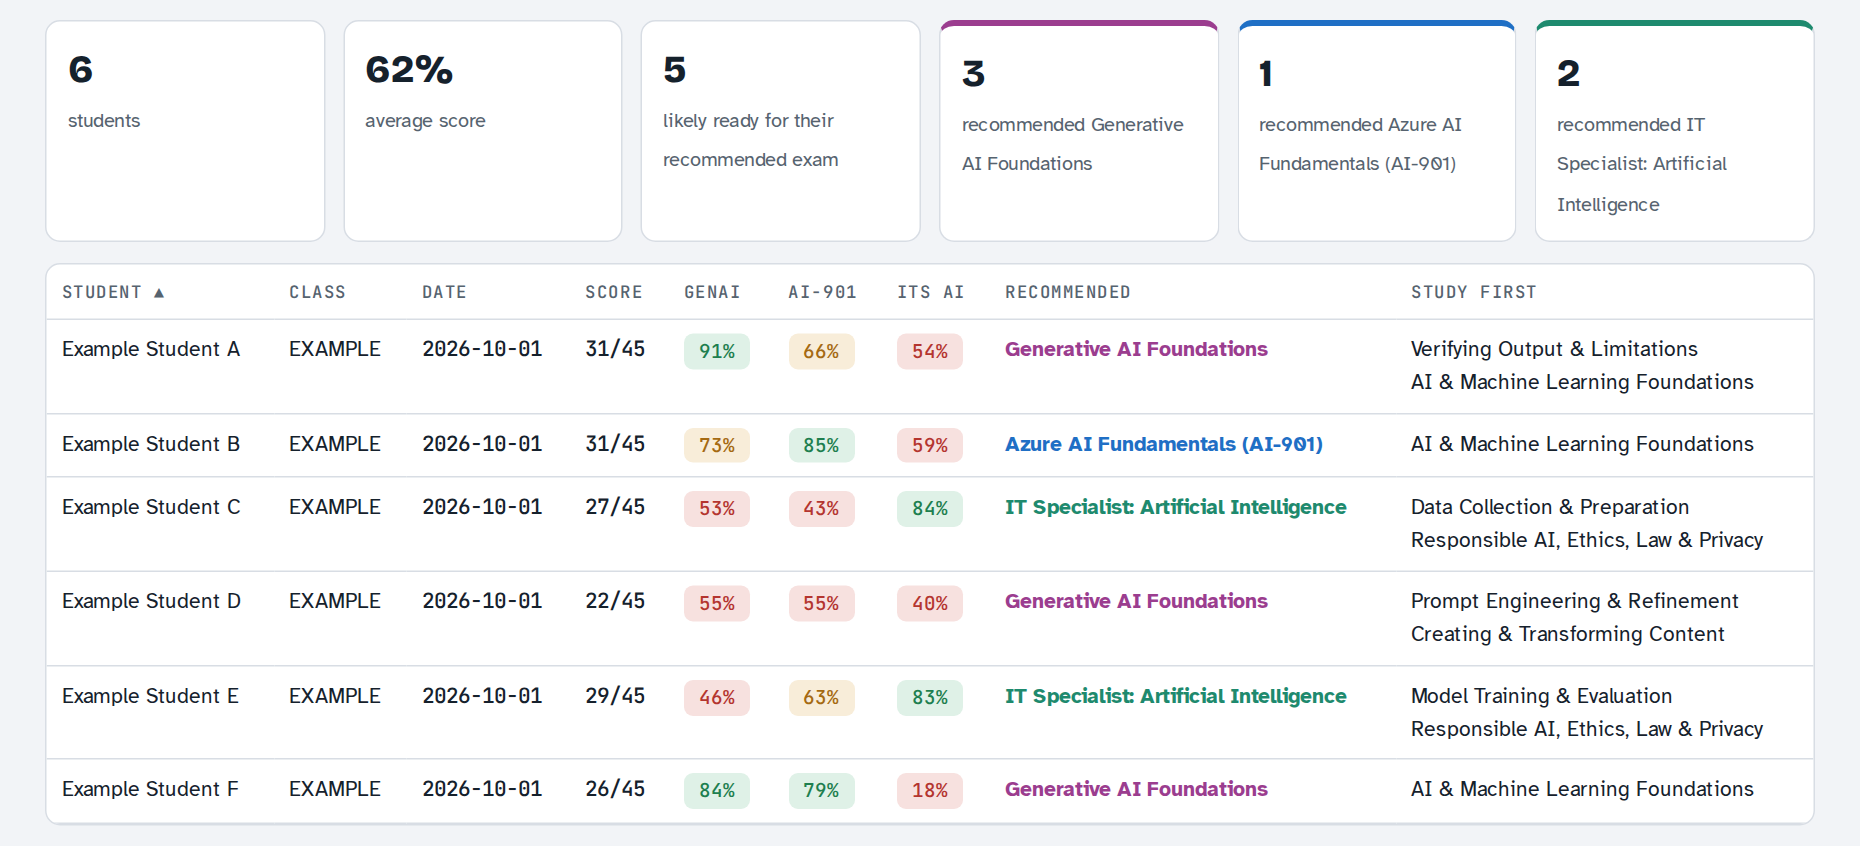The width and height of the screenshot is (1860, 846).
Task: Click the AI-901 column header
Action: [x=822, y=292]
